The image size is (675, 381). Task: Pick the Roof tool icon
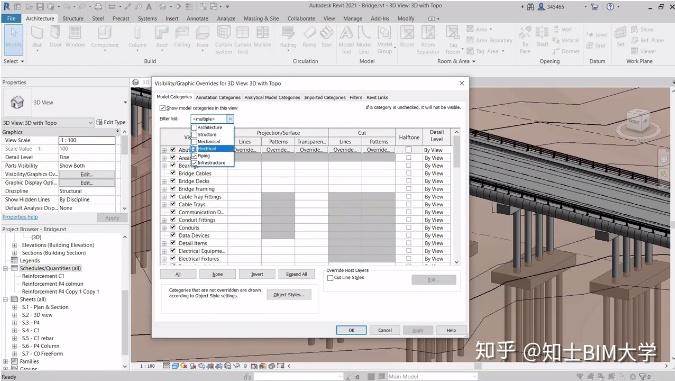161,33
